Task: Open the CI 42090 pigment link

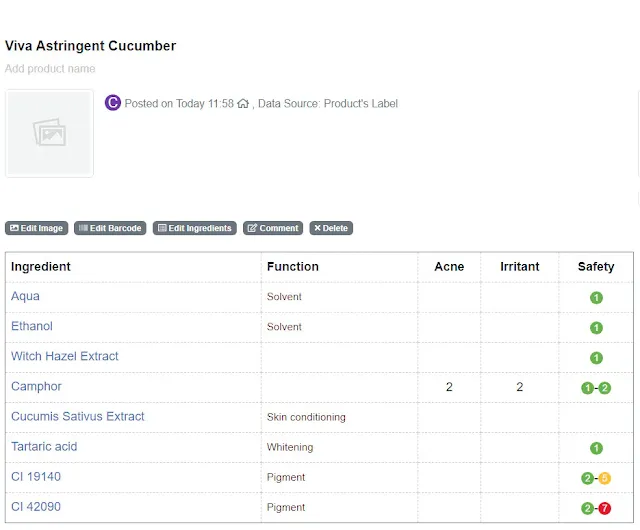Action: 36,507
